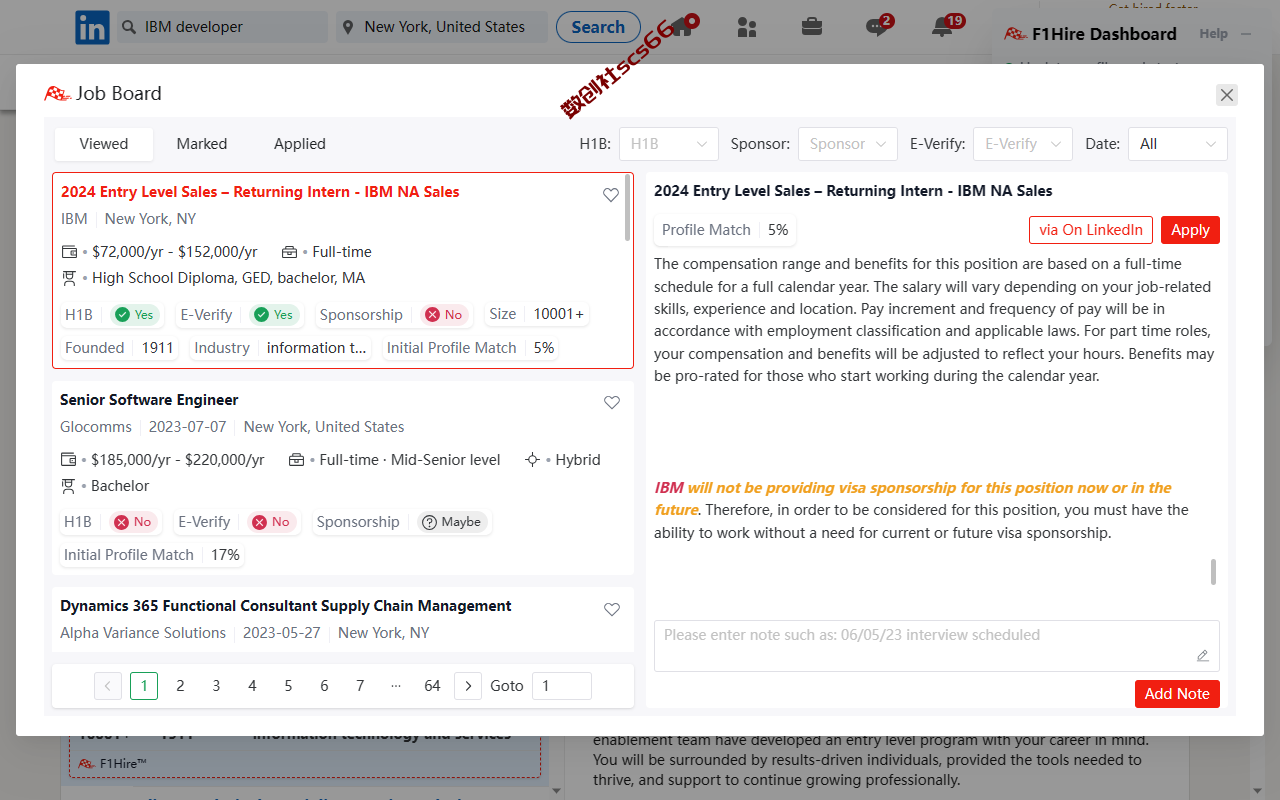Close the Job Board dialog
The height and width of the screenshot is (800, 1280).
coord(1227,95)
